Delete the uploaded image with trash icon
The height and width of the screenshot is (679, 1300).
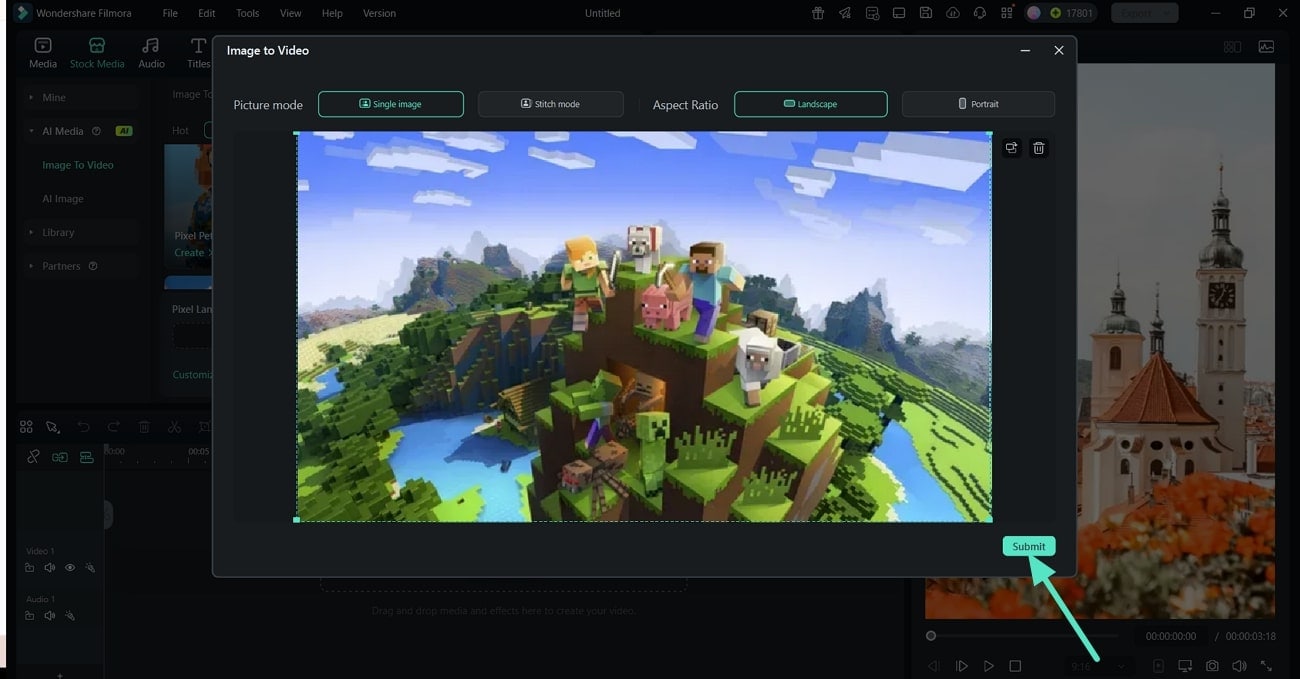(1039, 148)
